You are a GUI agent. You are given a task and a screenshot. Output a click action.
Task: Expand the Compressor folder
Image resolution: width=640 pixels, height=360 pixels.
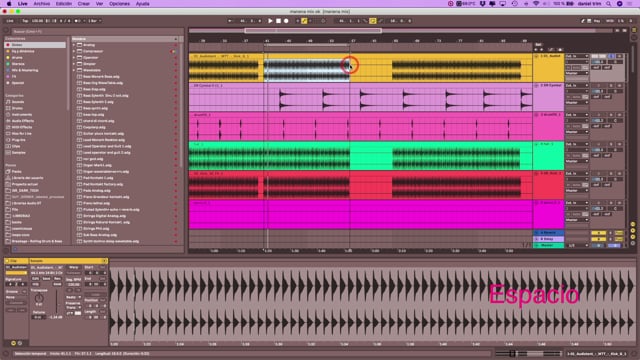coord(74,51)
